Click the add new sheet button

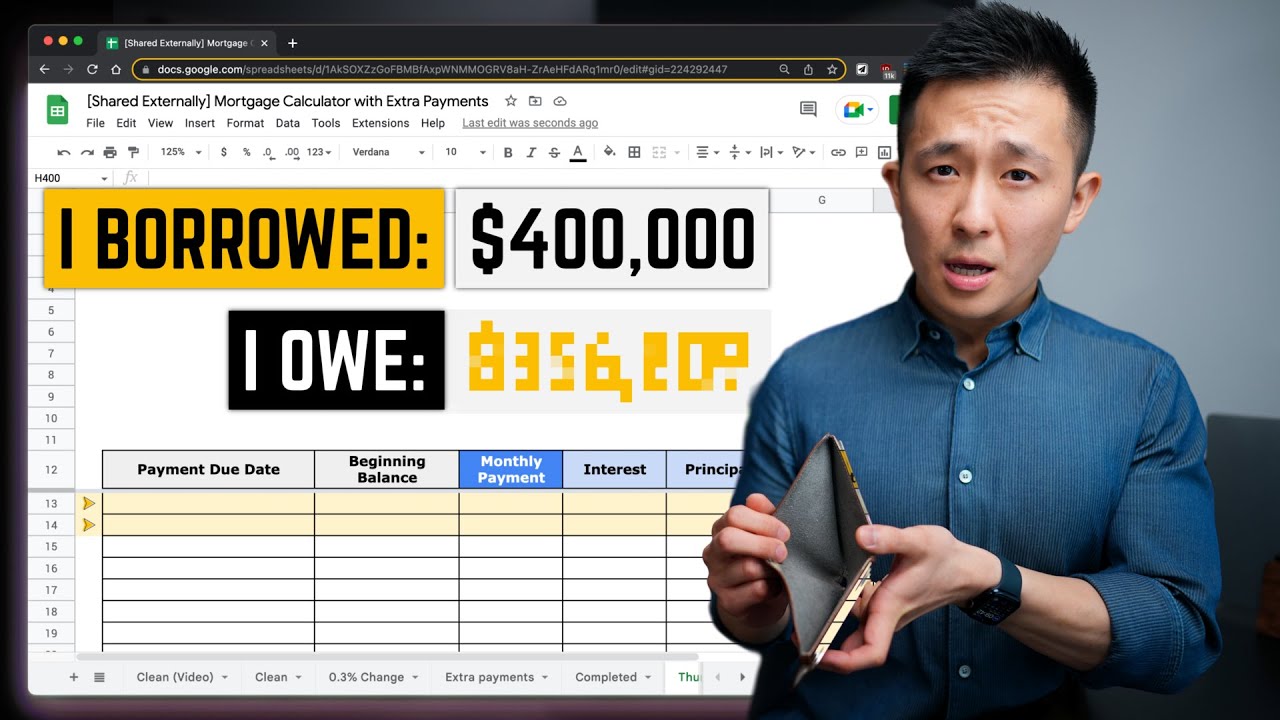point(75,677)
